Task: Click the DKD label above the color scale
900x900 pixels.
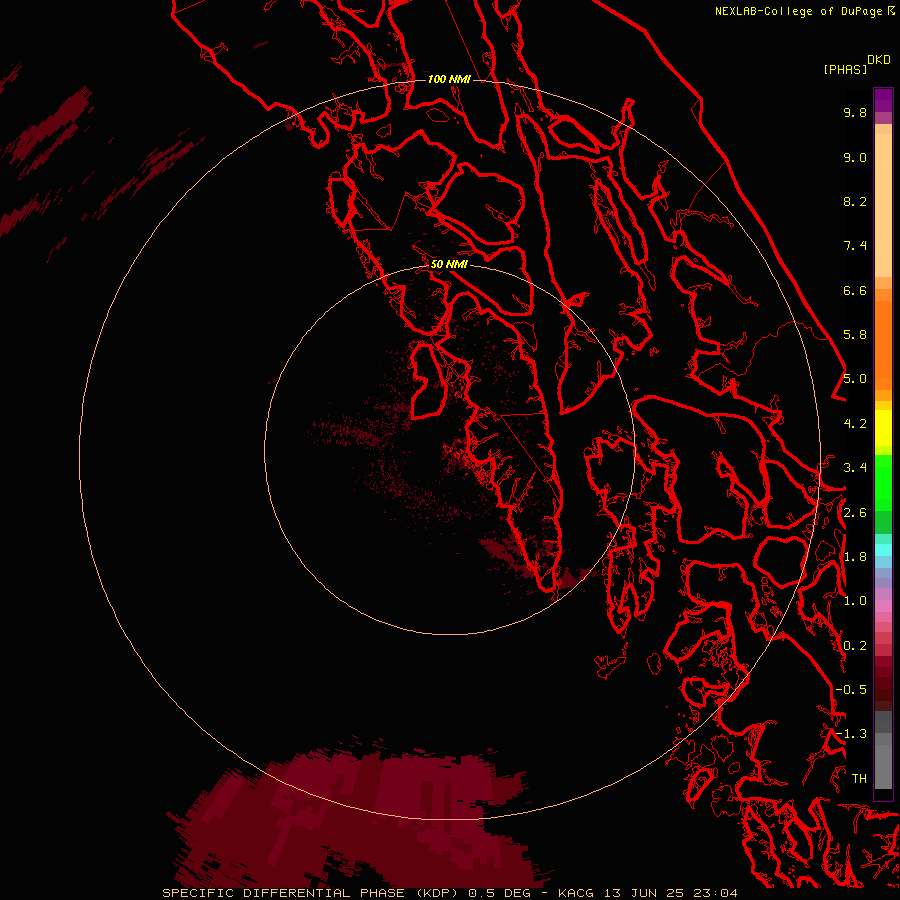Action: point(879,60)
